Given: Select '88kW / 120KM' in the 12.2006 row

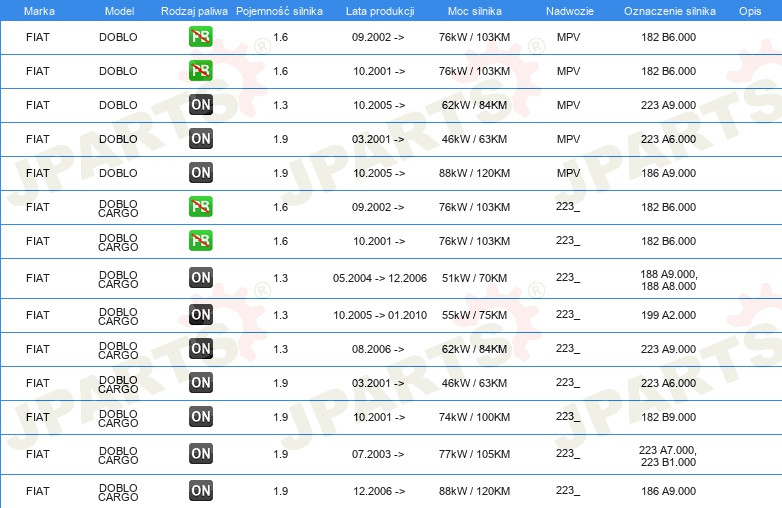Looking at the screenshot, I should tap(474, 491).
